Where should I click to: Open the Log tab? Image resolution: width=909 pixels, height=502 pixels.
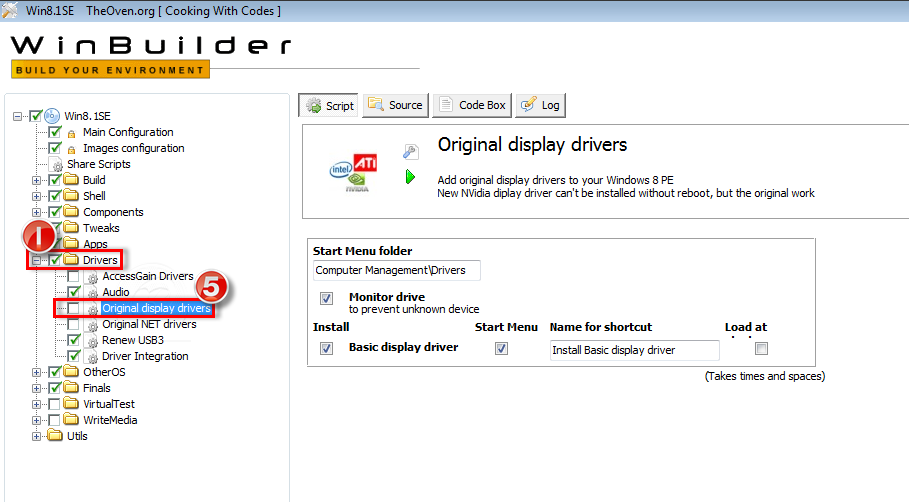540,105
